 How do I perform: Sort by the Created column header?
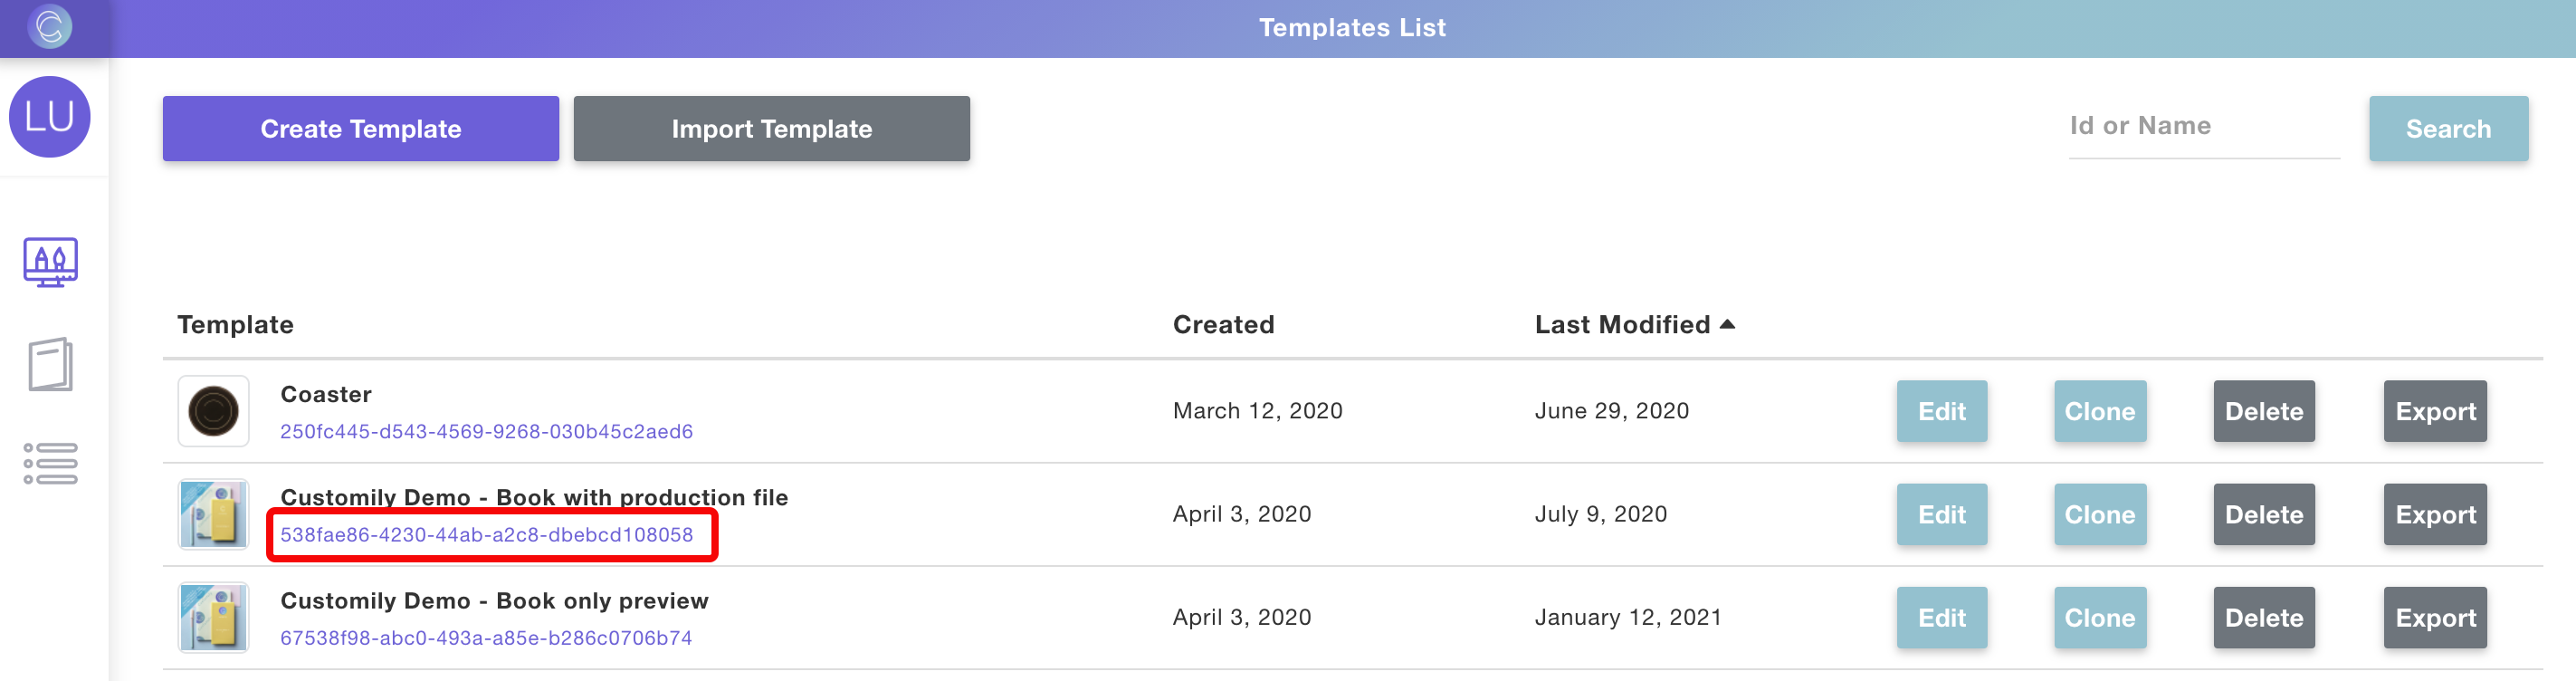click(x=1223, y=325)
